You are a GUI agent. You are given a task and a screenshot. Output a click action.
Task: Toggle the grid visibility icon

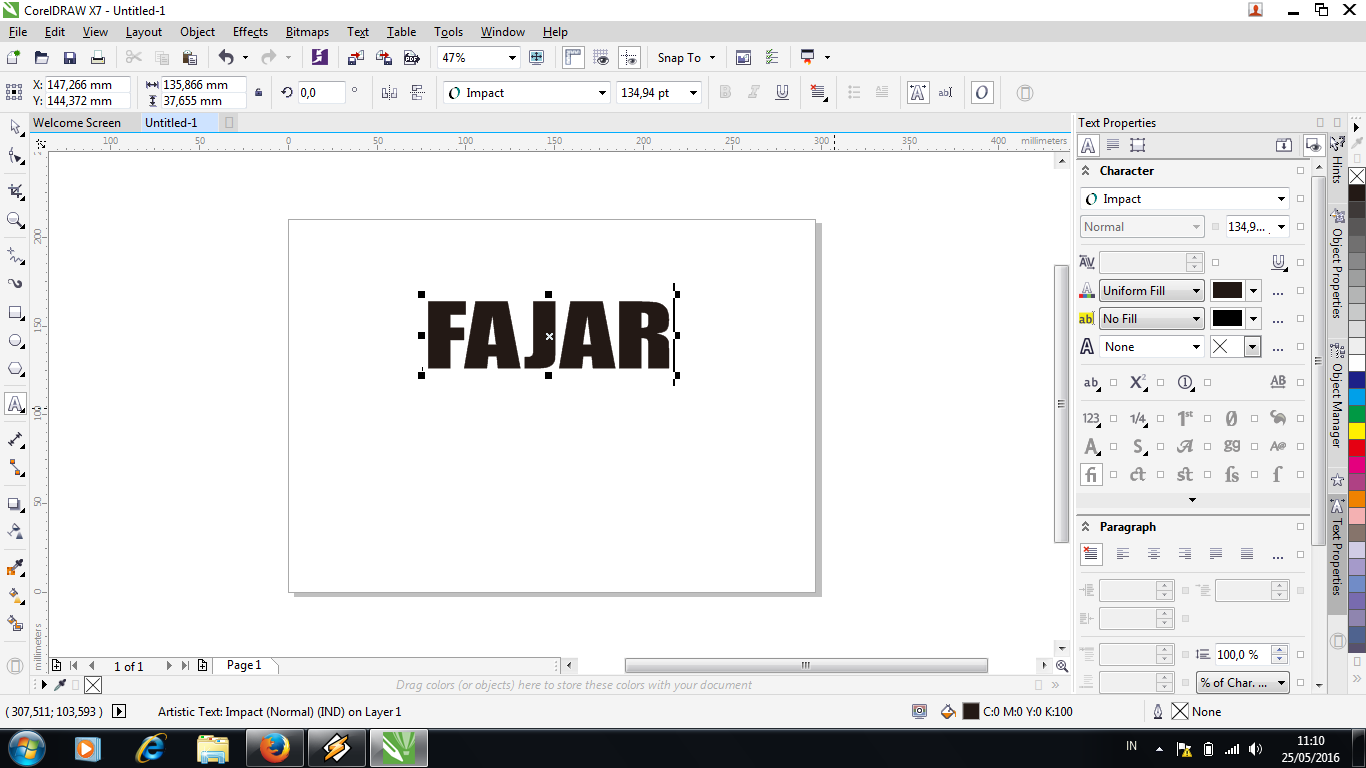point(600,57)
